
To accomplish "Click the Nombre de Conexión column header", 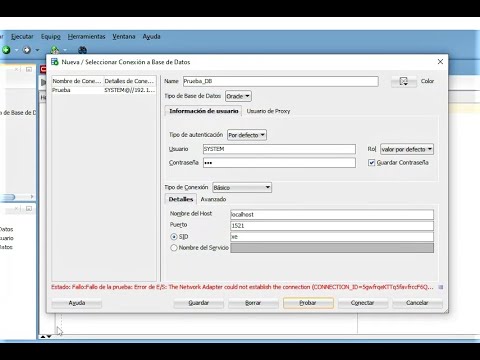I will (x=77, y=81).
